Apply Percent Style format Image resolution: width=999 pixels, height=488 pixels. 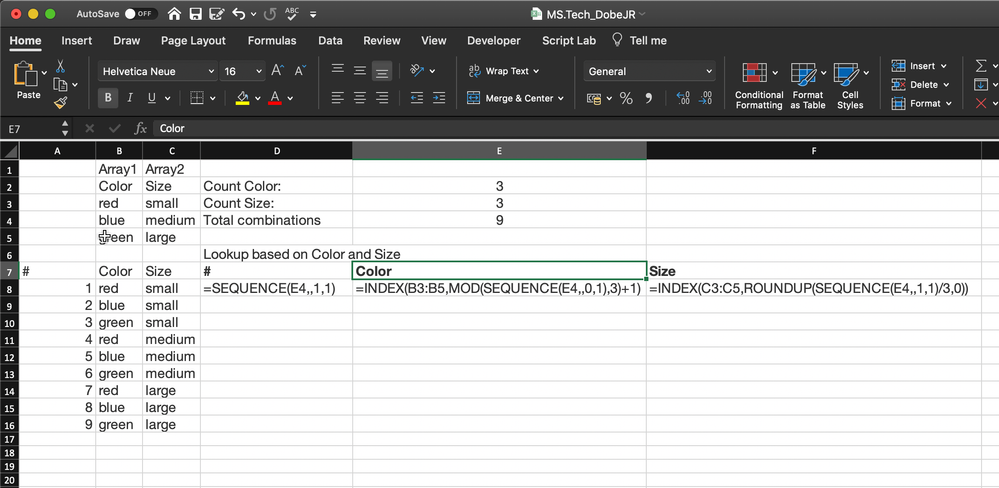(626, 98)
